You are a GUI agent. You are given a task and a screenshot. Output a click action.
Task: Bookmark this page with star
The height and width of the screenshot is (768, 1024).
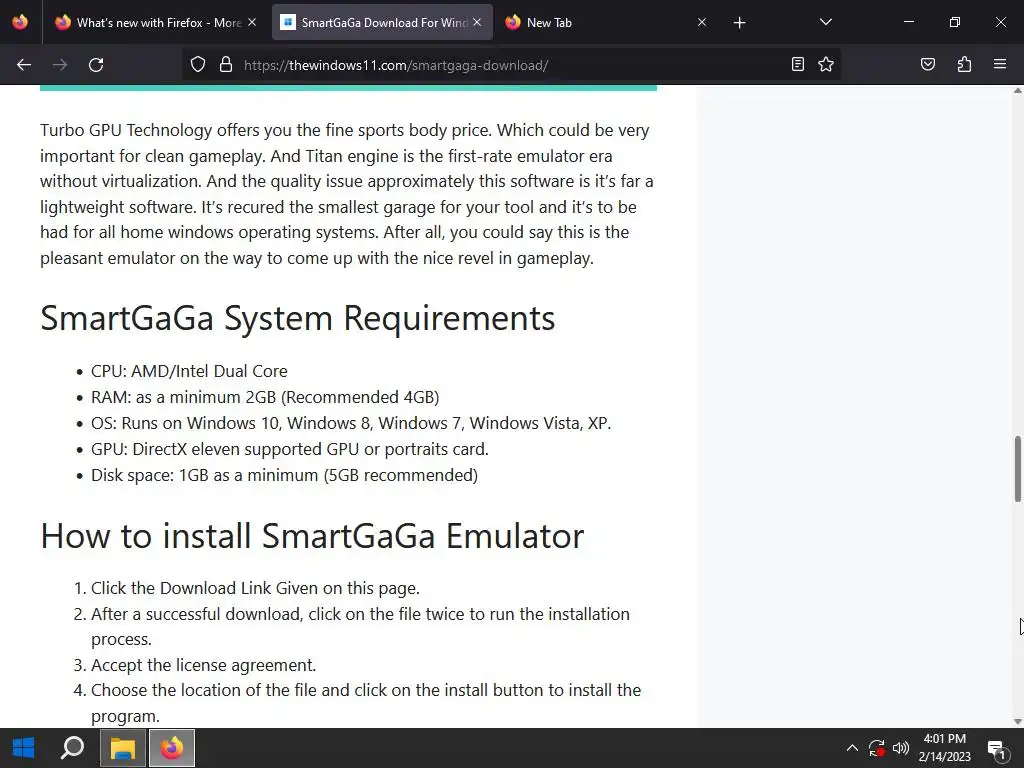pyautogui.click(x=826, y=65)
